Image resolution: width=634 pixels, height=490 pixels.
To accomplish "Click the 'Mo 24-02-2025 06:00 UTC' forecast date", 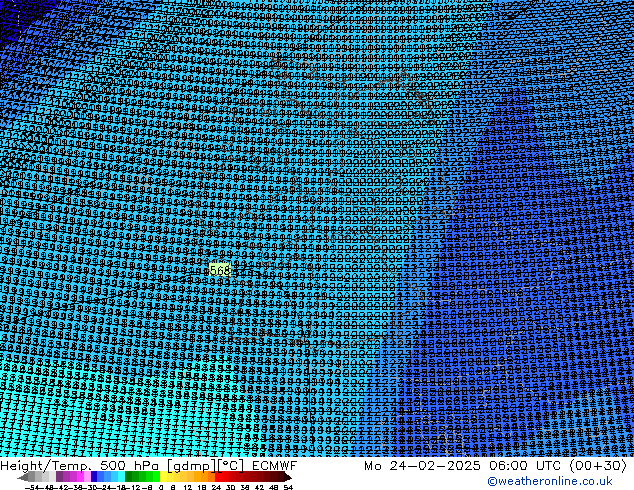I will click(465, 466).
